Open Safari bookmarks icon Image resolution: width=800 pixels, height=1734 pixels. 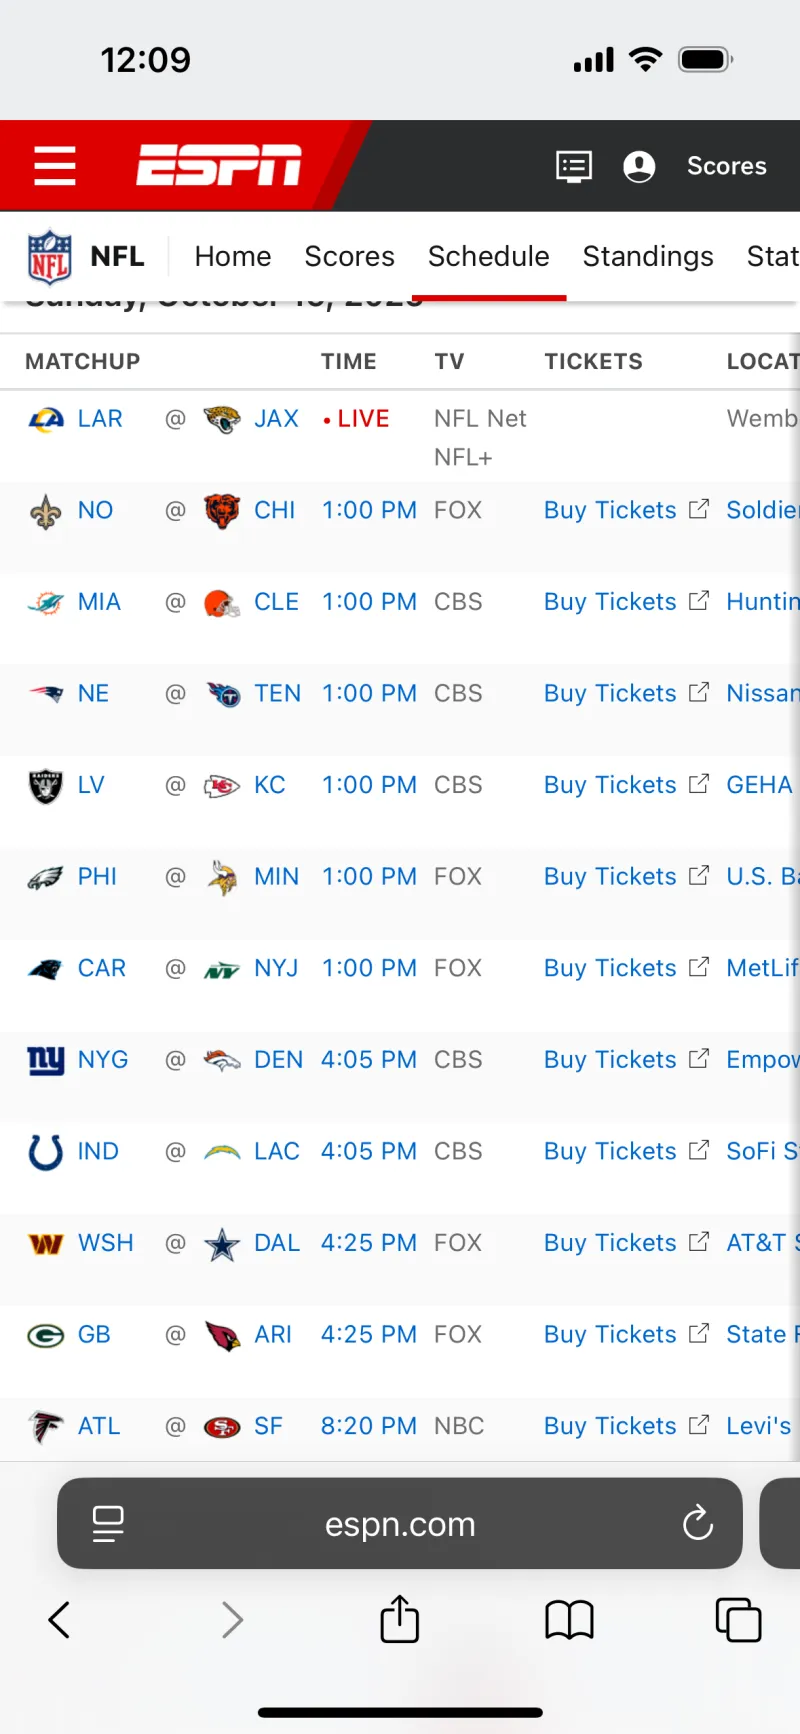pyautogui.click(x=569, y=1619)
